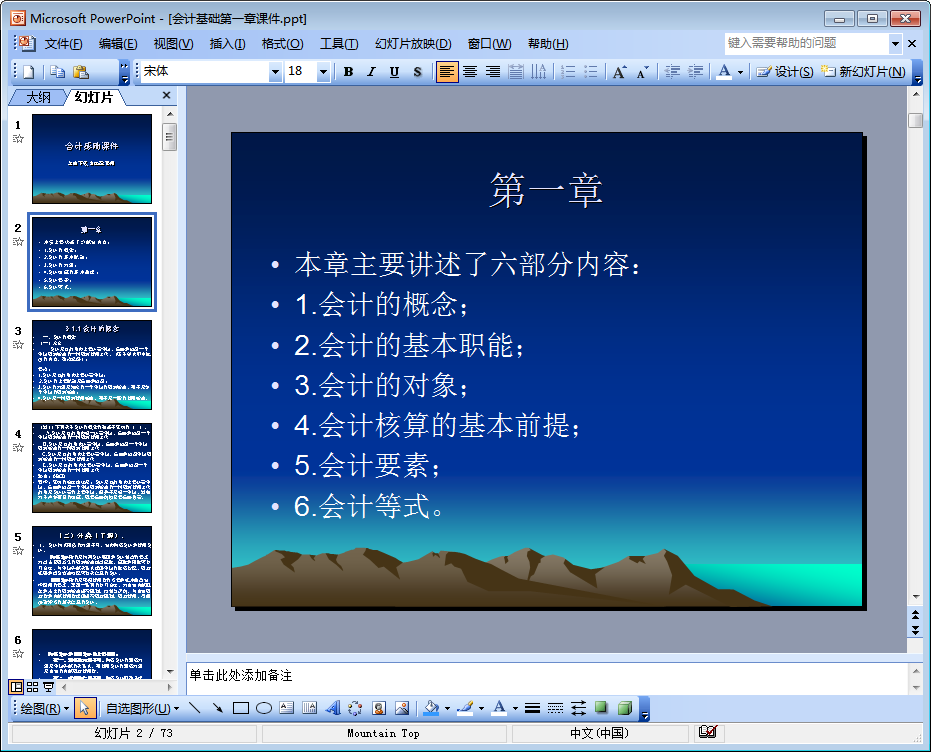The image size is (931, 752).
Task: Insert WordArt from drawing toolbar
Action: click(x=333, y=708)
